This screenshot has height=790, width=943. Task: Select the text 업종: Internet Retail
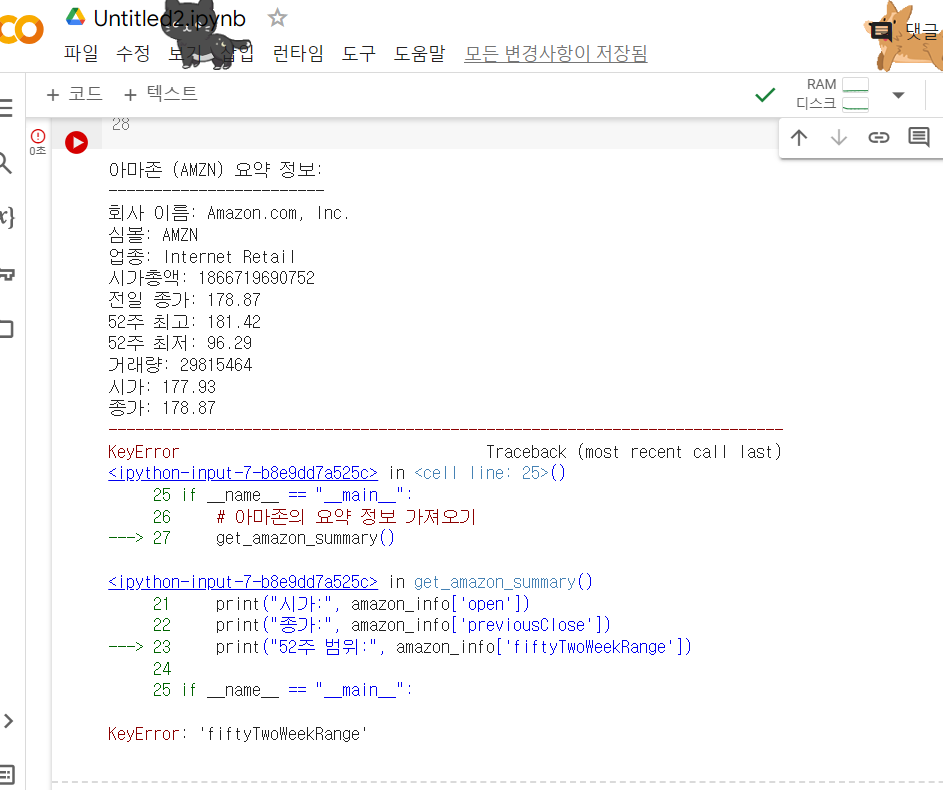pyautogui.click(x=201, y=257)
